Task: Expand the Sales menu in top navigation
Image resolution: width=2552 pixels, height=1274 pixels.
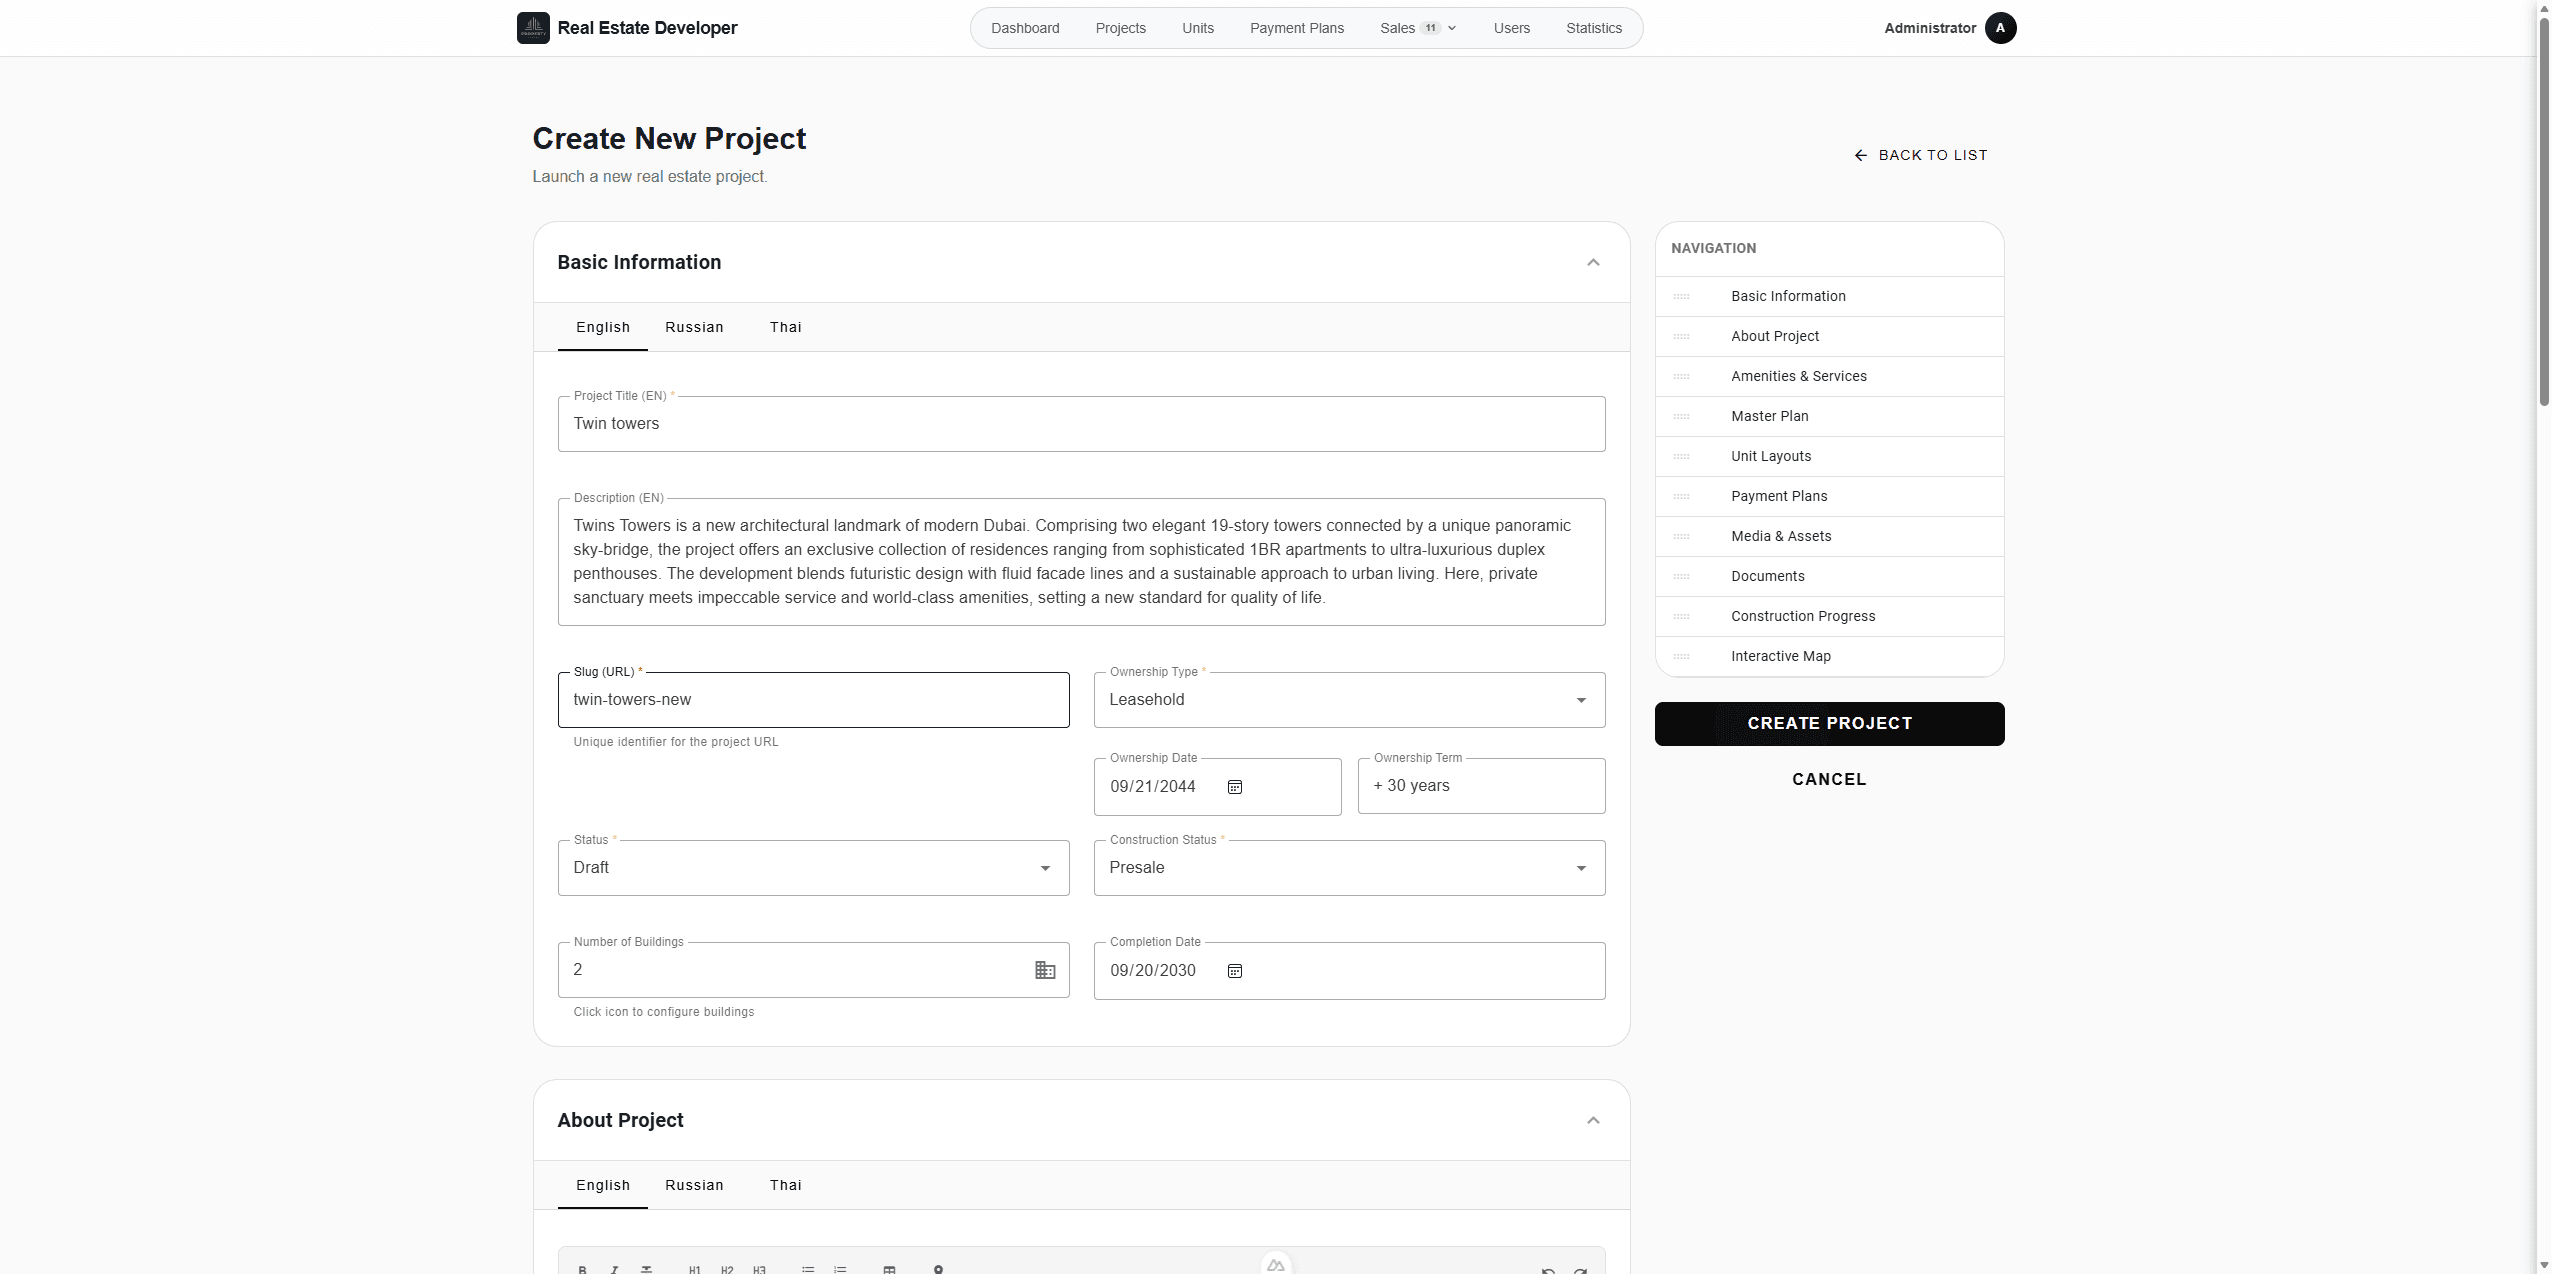Action: pos(1418,28)
